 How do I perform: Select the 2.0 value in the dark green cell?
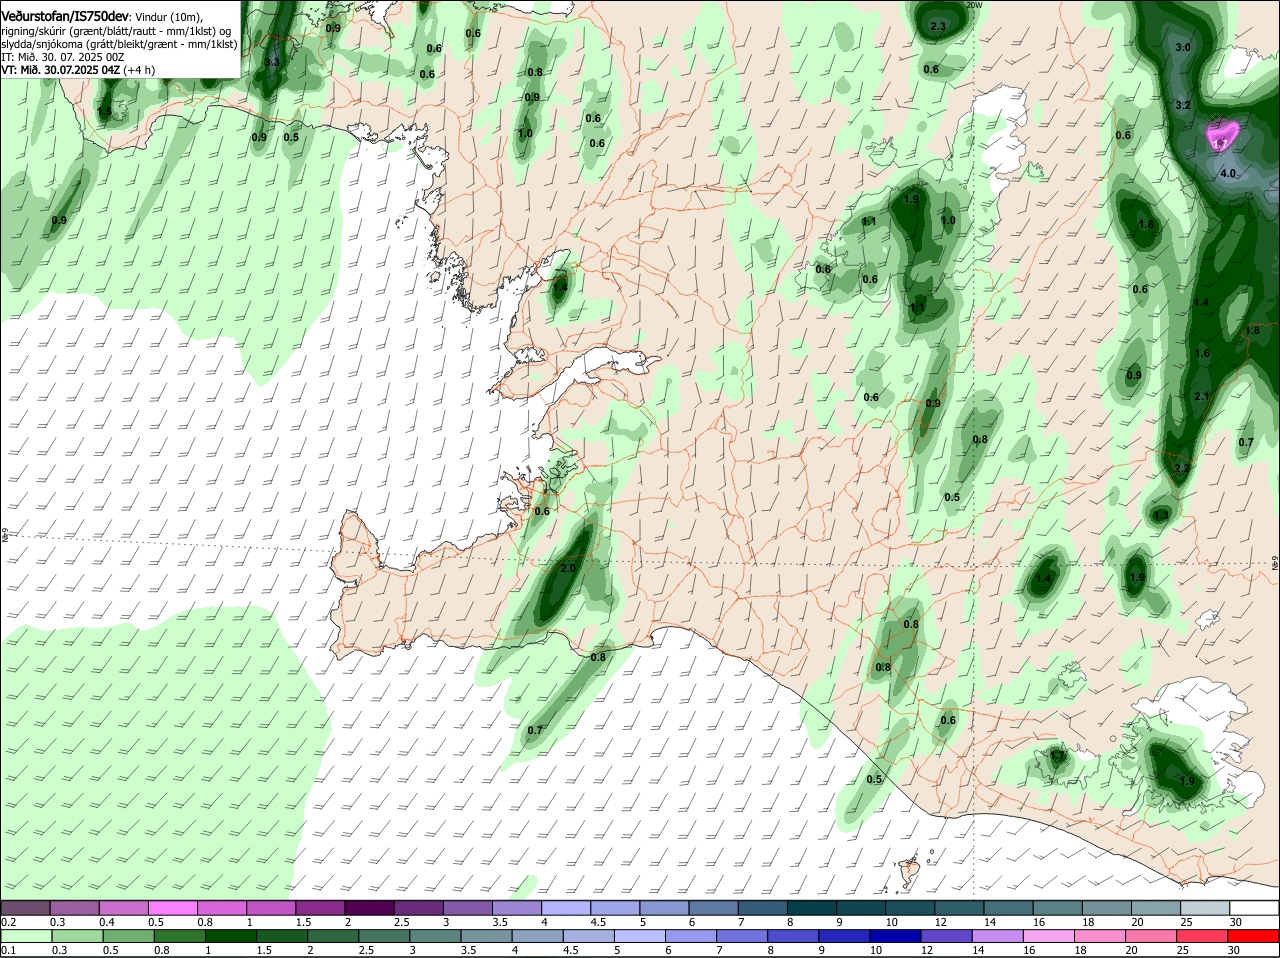(x=568, y=568)
